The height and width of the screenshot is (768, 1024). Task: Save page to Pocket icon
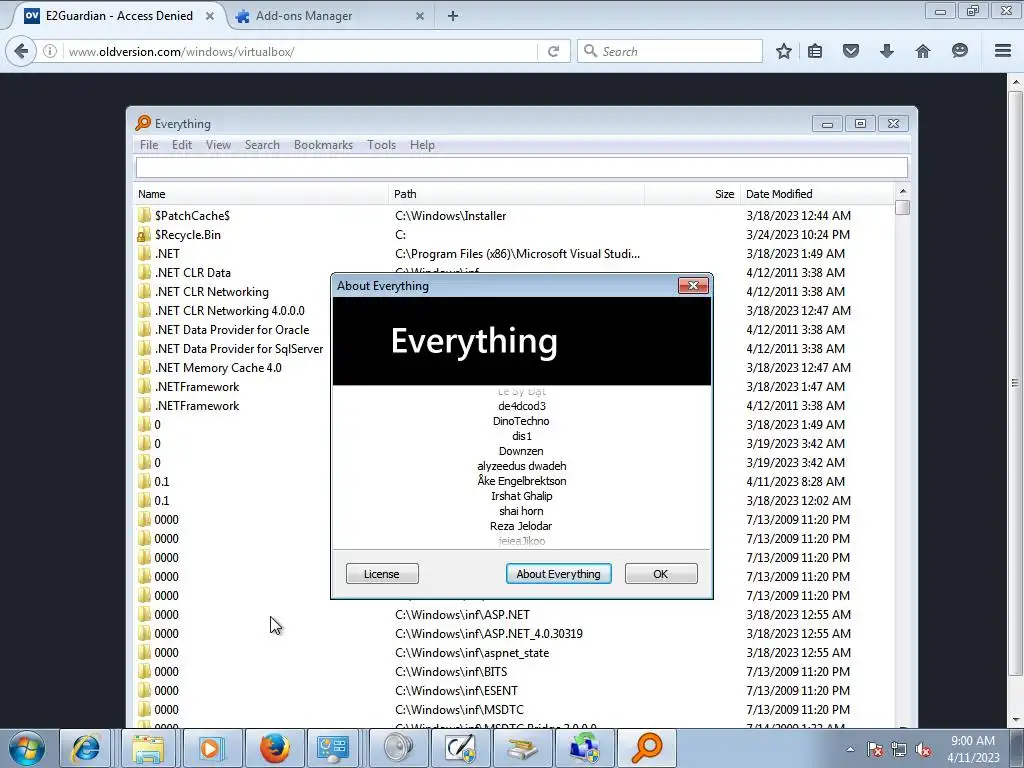tap(850, 51)
